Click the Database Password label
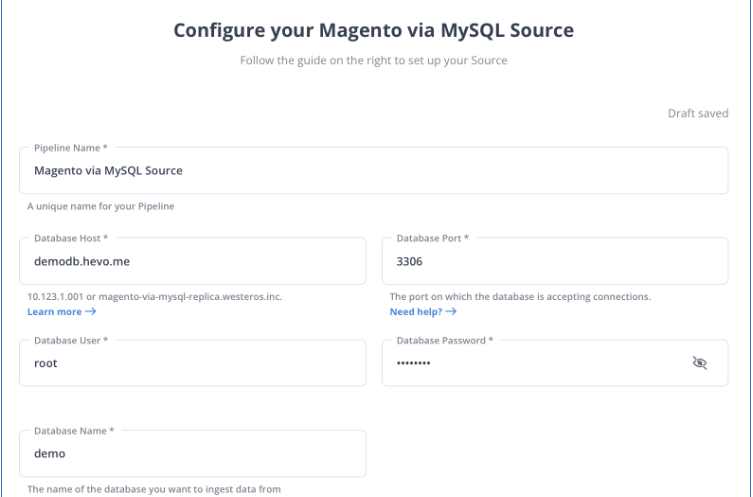 (x=445, y=340)
